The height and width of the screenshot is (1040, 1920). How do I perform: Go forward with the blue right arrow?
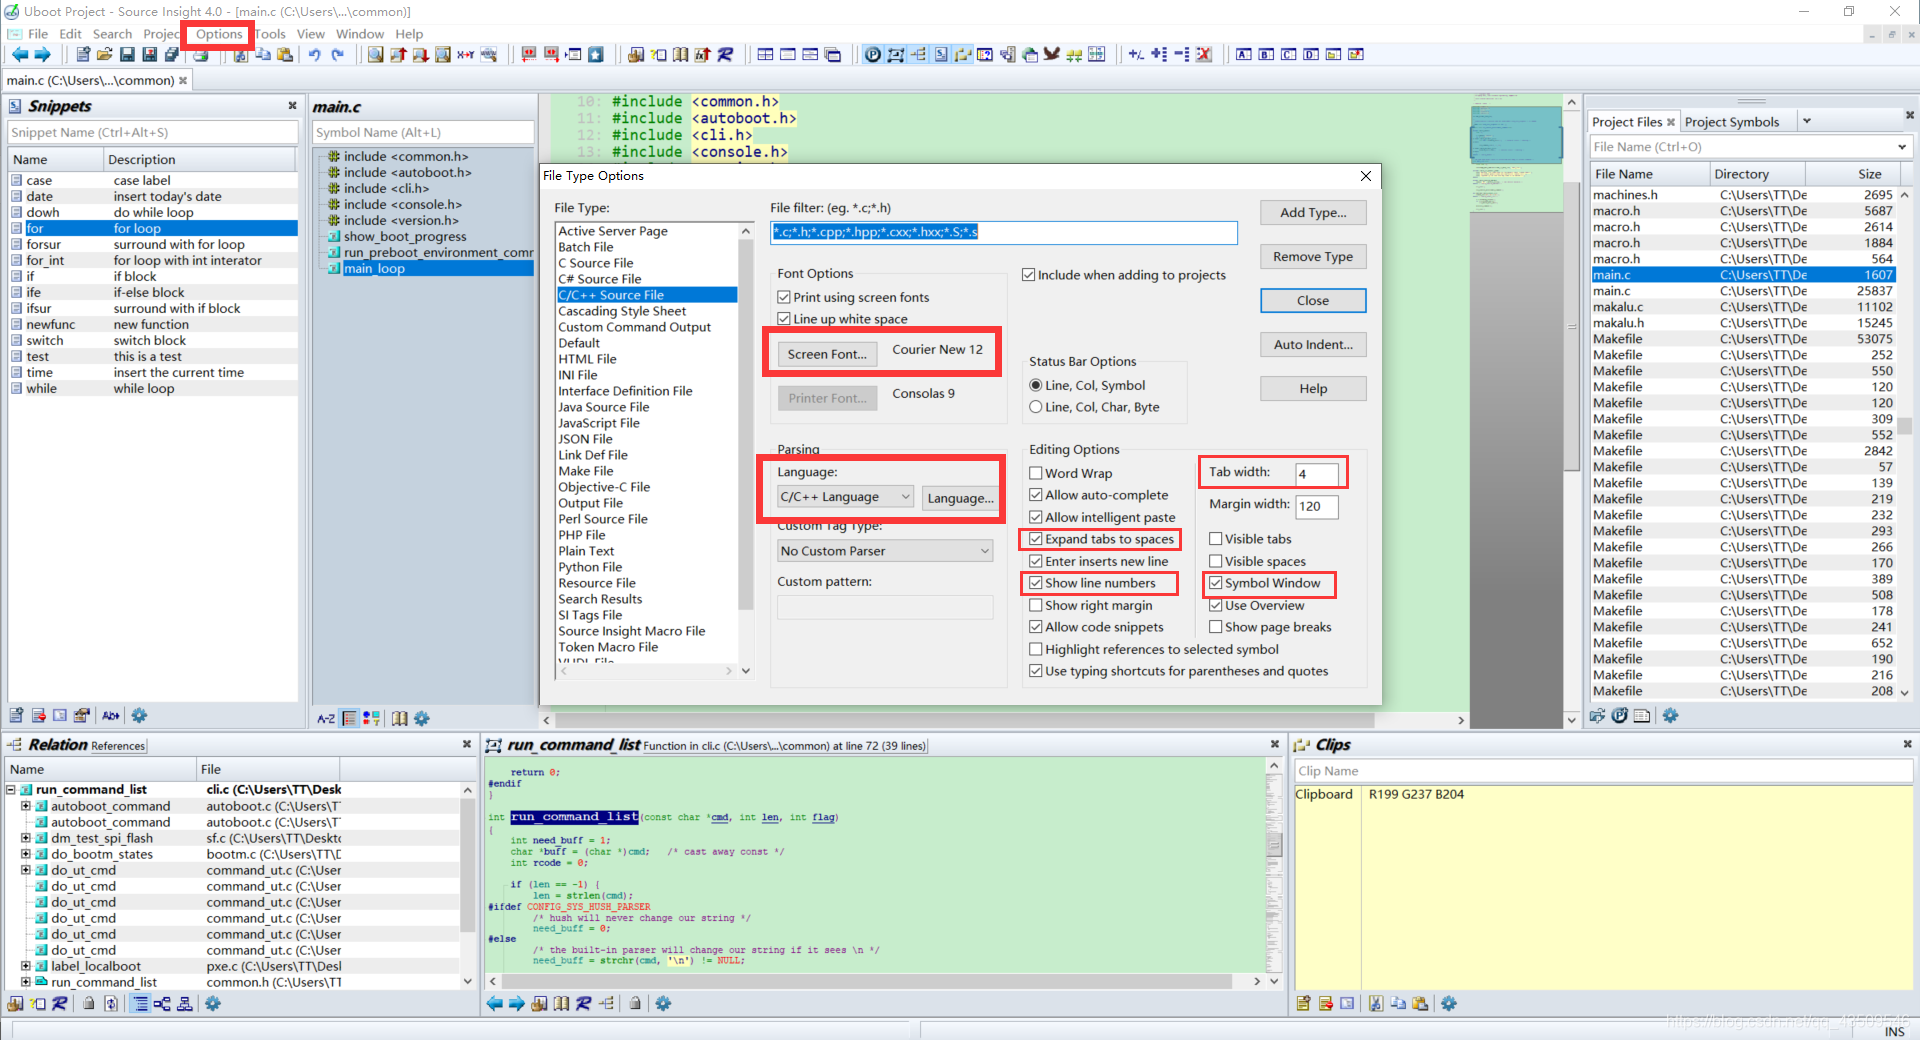(42, 54)
